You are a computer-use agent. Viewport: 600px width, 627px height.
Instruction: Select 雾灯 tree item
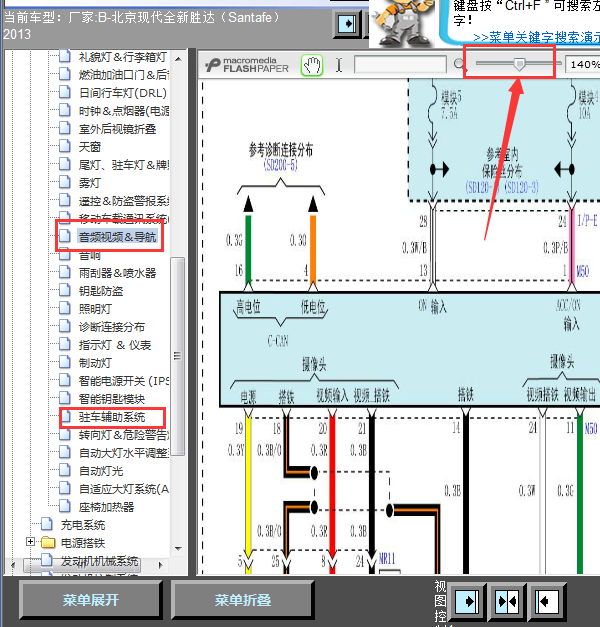90,183
